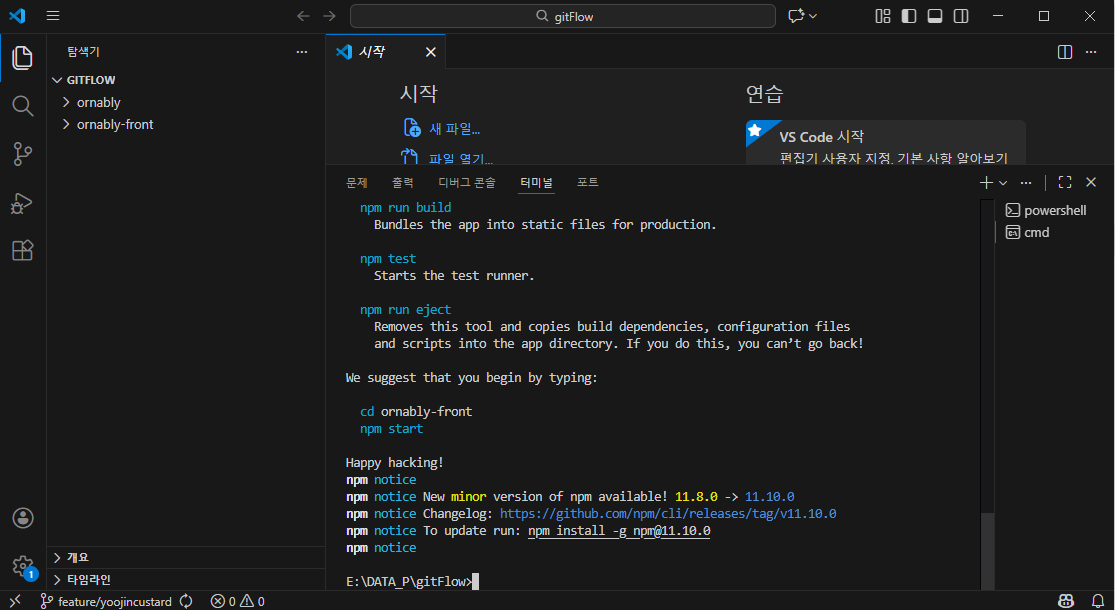The image size is (1115, 610).
Task: Open the new terminal profile dropdown
Action: pos(1003,183)
